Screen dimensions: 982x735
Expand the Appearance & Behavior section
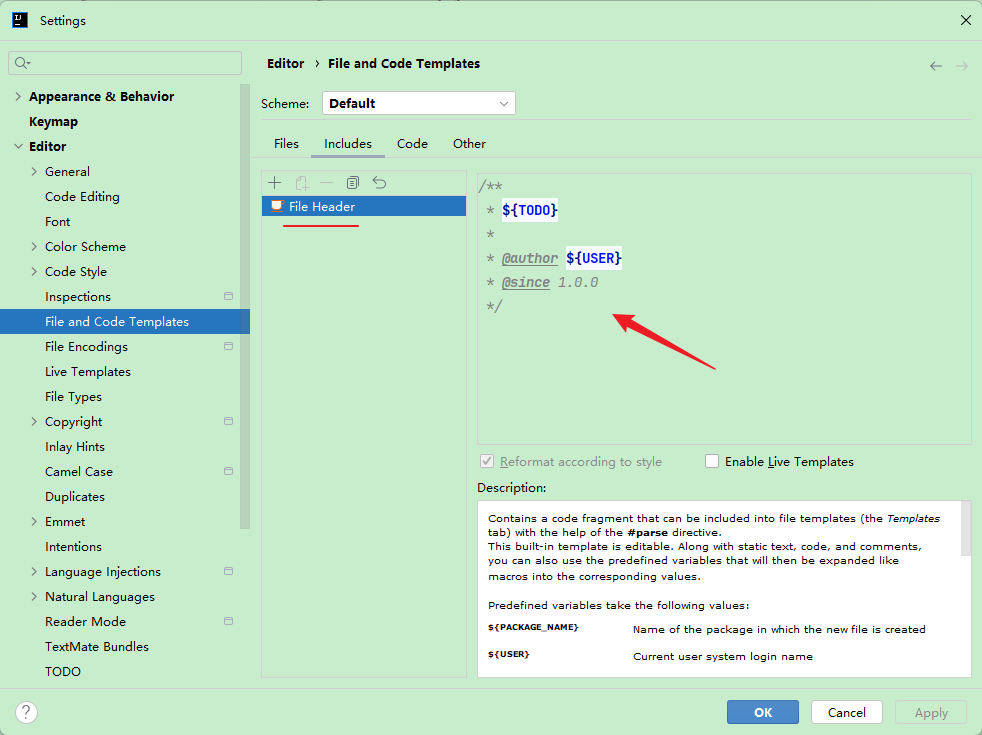point(18,97)
